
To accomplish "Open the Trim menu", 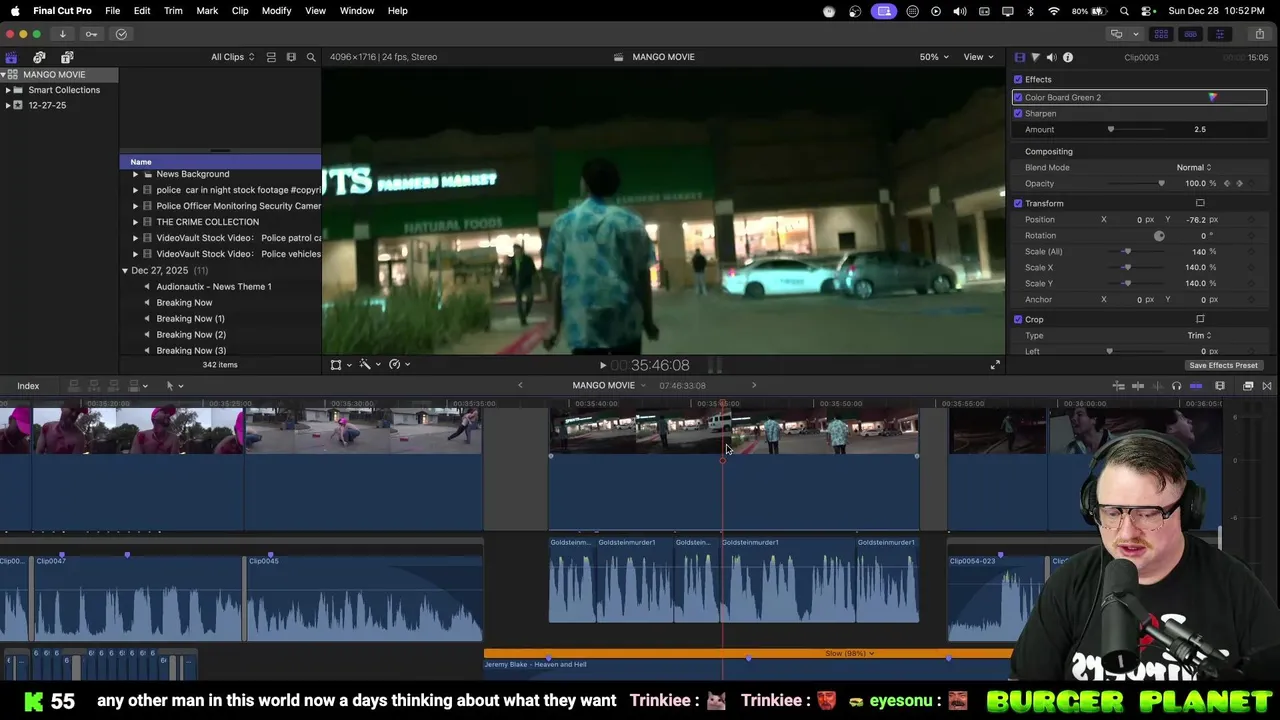I will [173, 11].
